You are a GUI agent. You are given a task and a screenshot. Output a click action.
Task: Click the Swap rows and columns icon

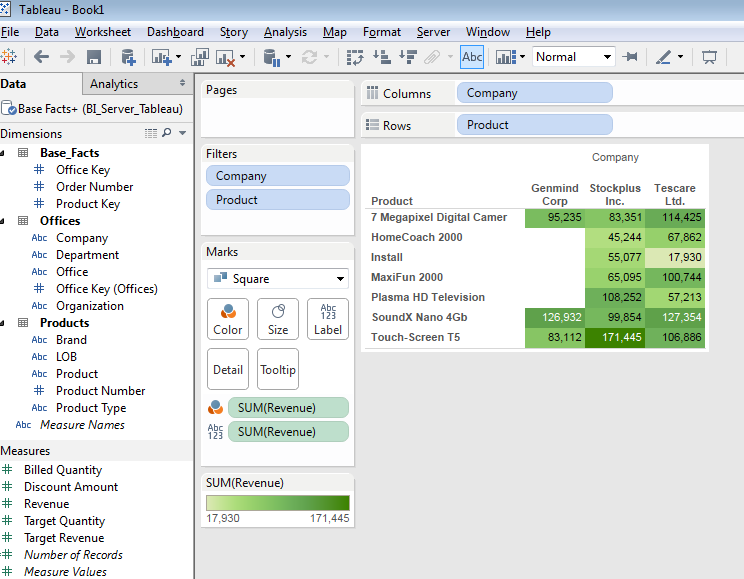point(355,57)
